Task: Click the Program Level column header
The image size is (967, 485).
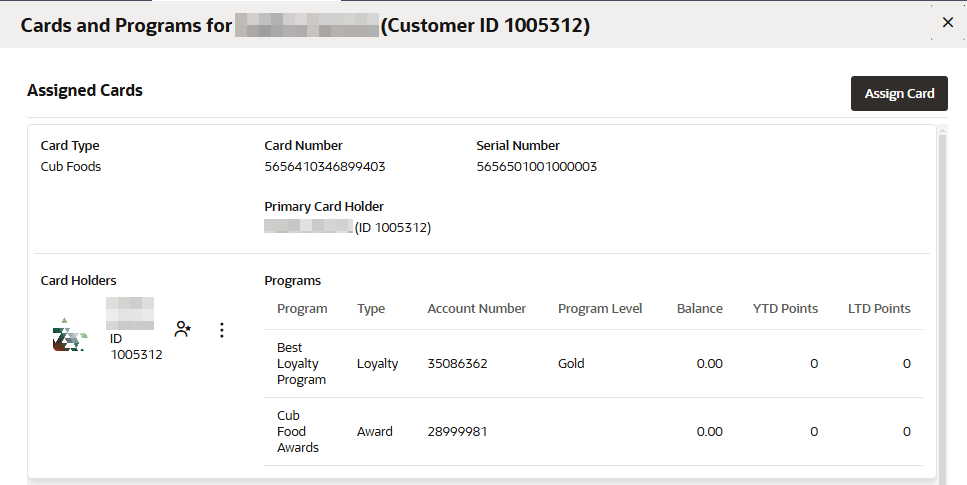Action: 600,309
